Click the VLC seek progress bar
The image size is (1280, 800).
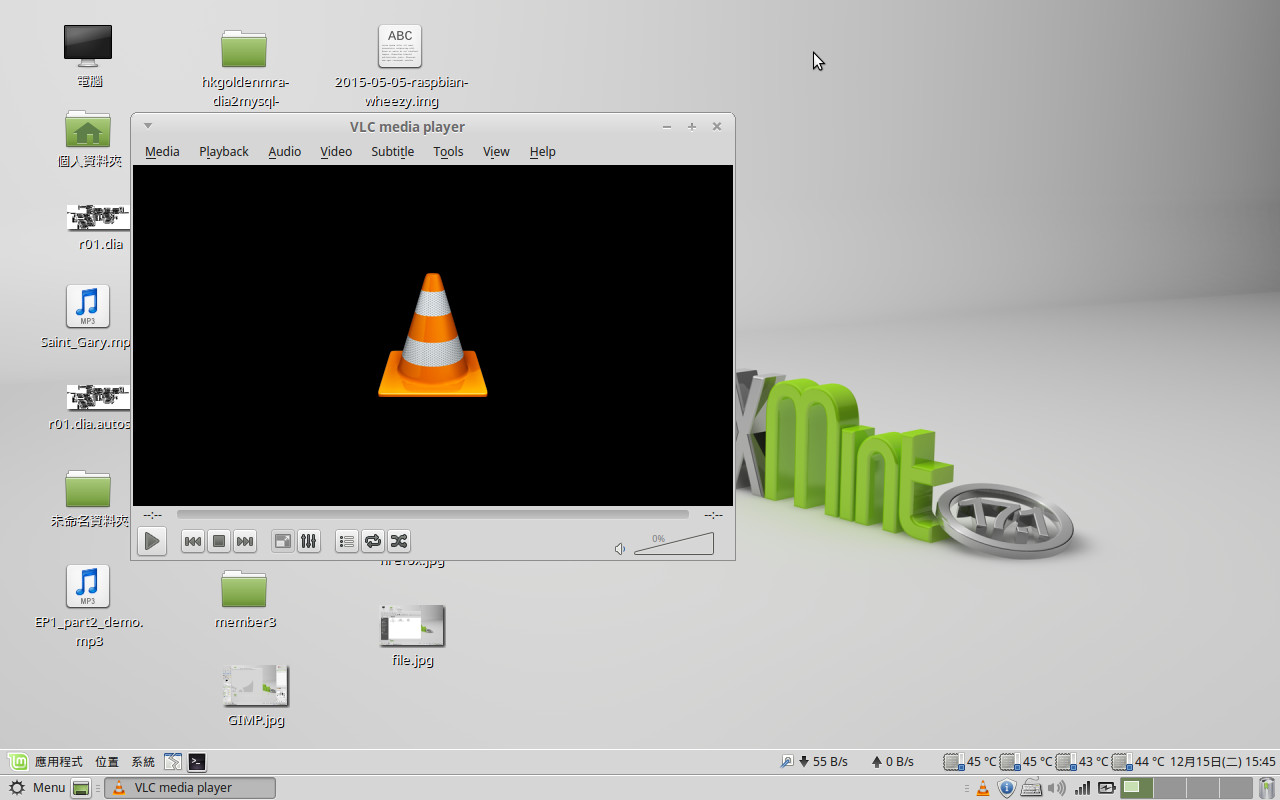point(433,515)
